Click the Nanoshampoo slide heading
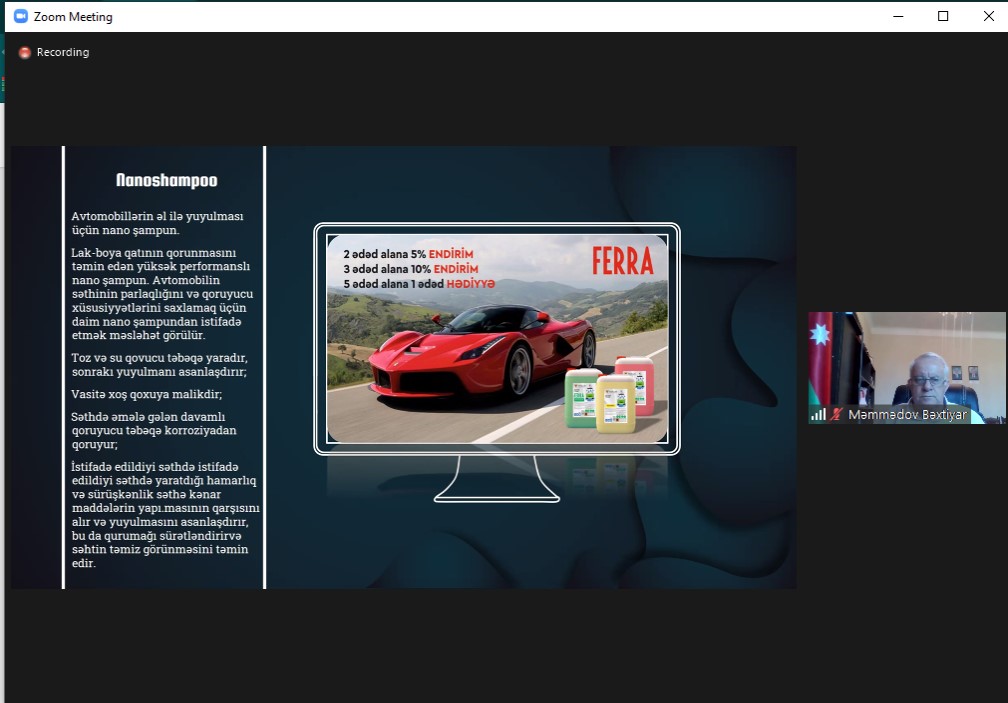Viewport: 1008px width, 703px height. (166, 181)
